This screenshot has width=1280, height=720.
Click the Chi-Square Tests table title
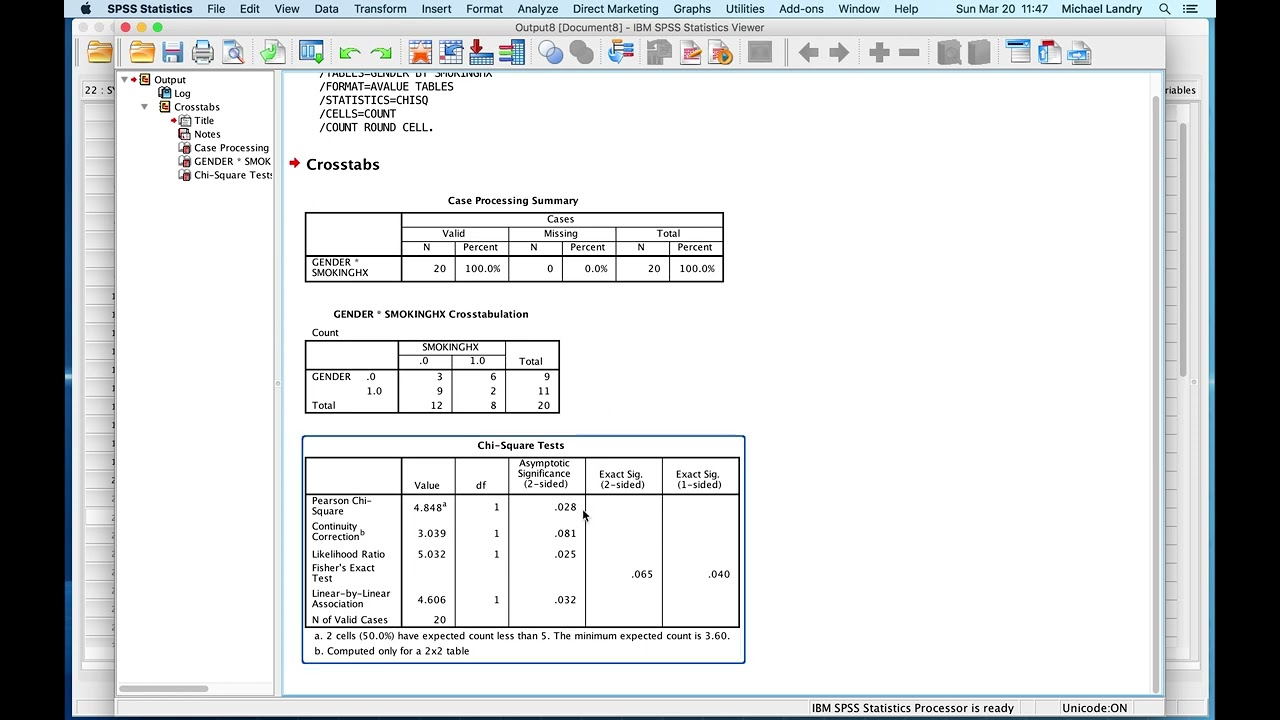pyautogui.click(x=521, y=445)
